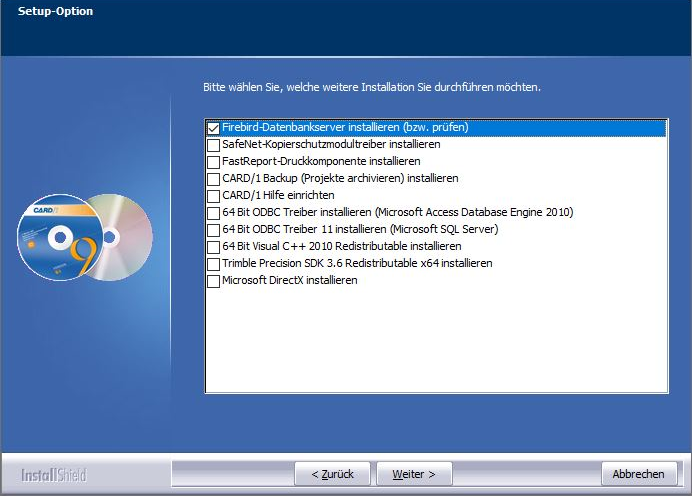The height and width of the screenshot is (496, 692).
Task: Select 'CARD/1 Backup (Projekte archivieren) installieren' text
Action: pos(340,178)
